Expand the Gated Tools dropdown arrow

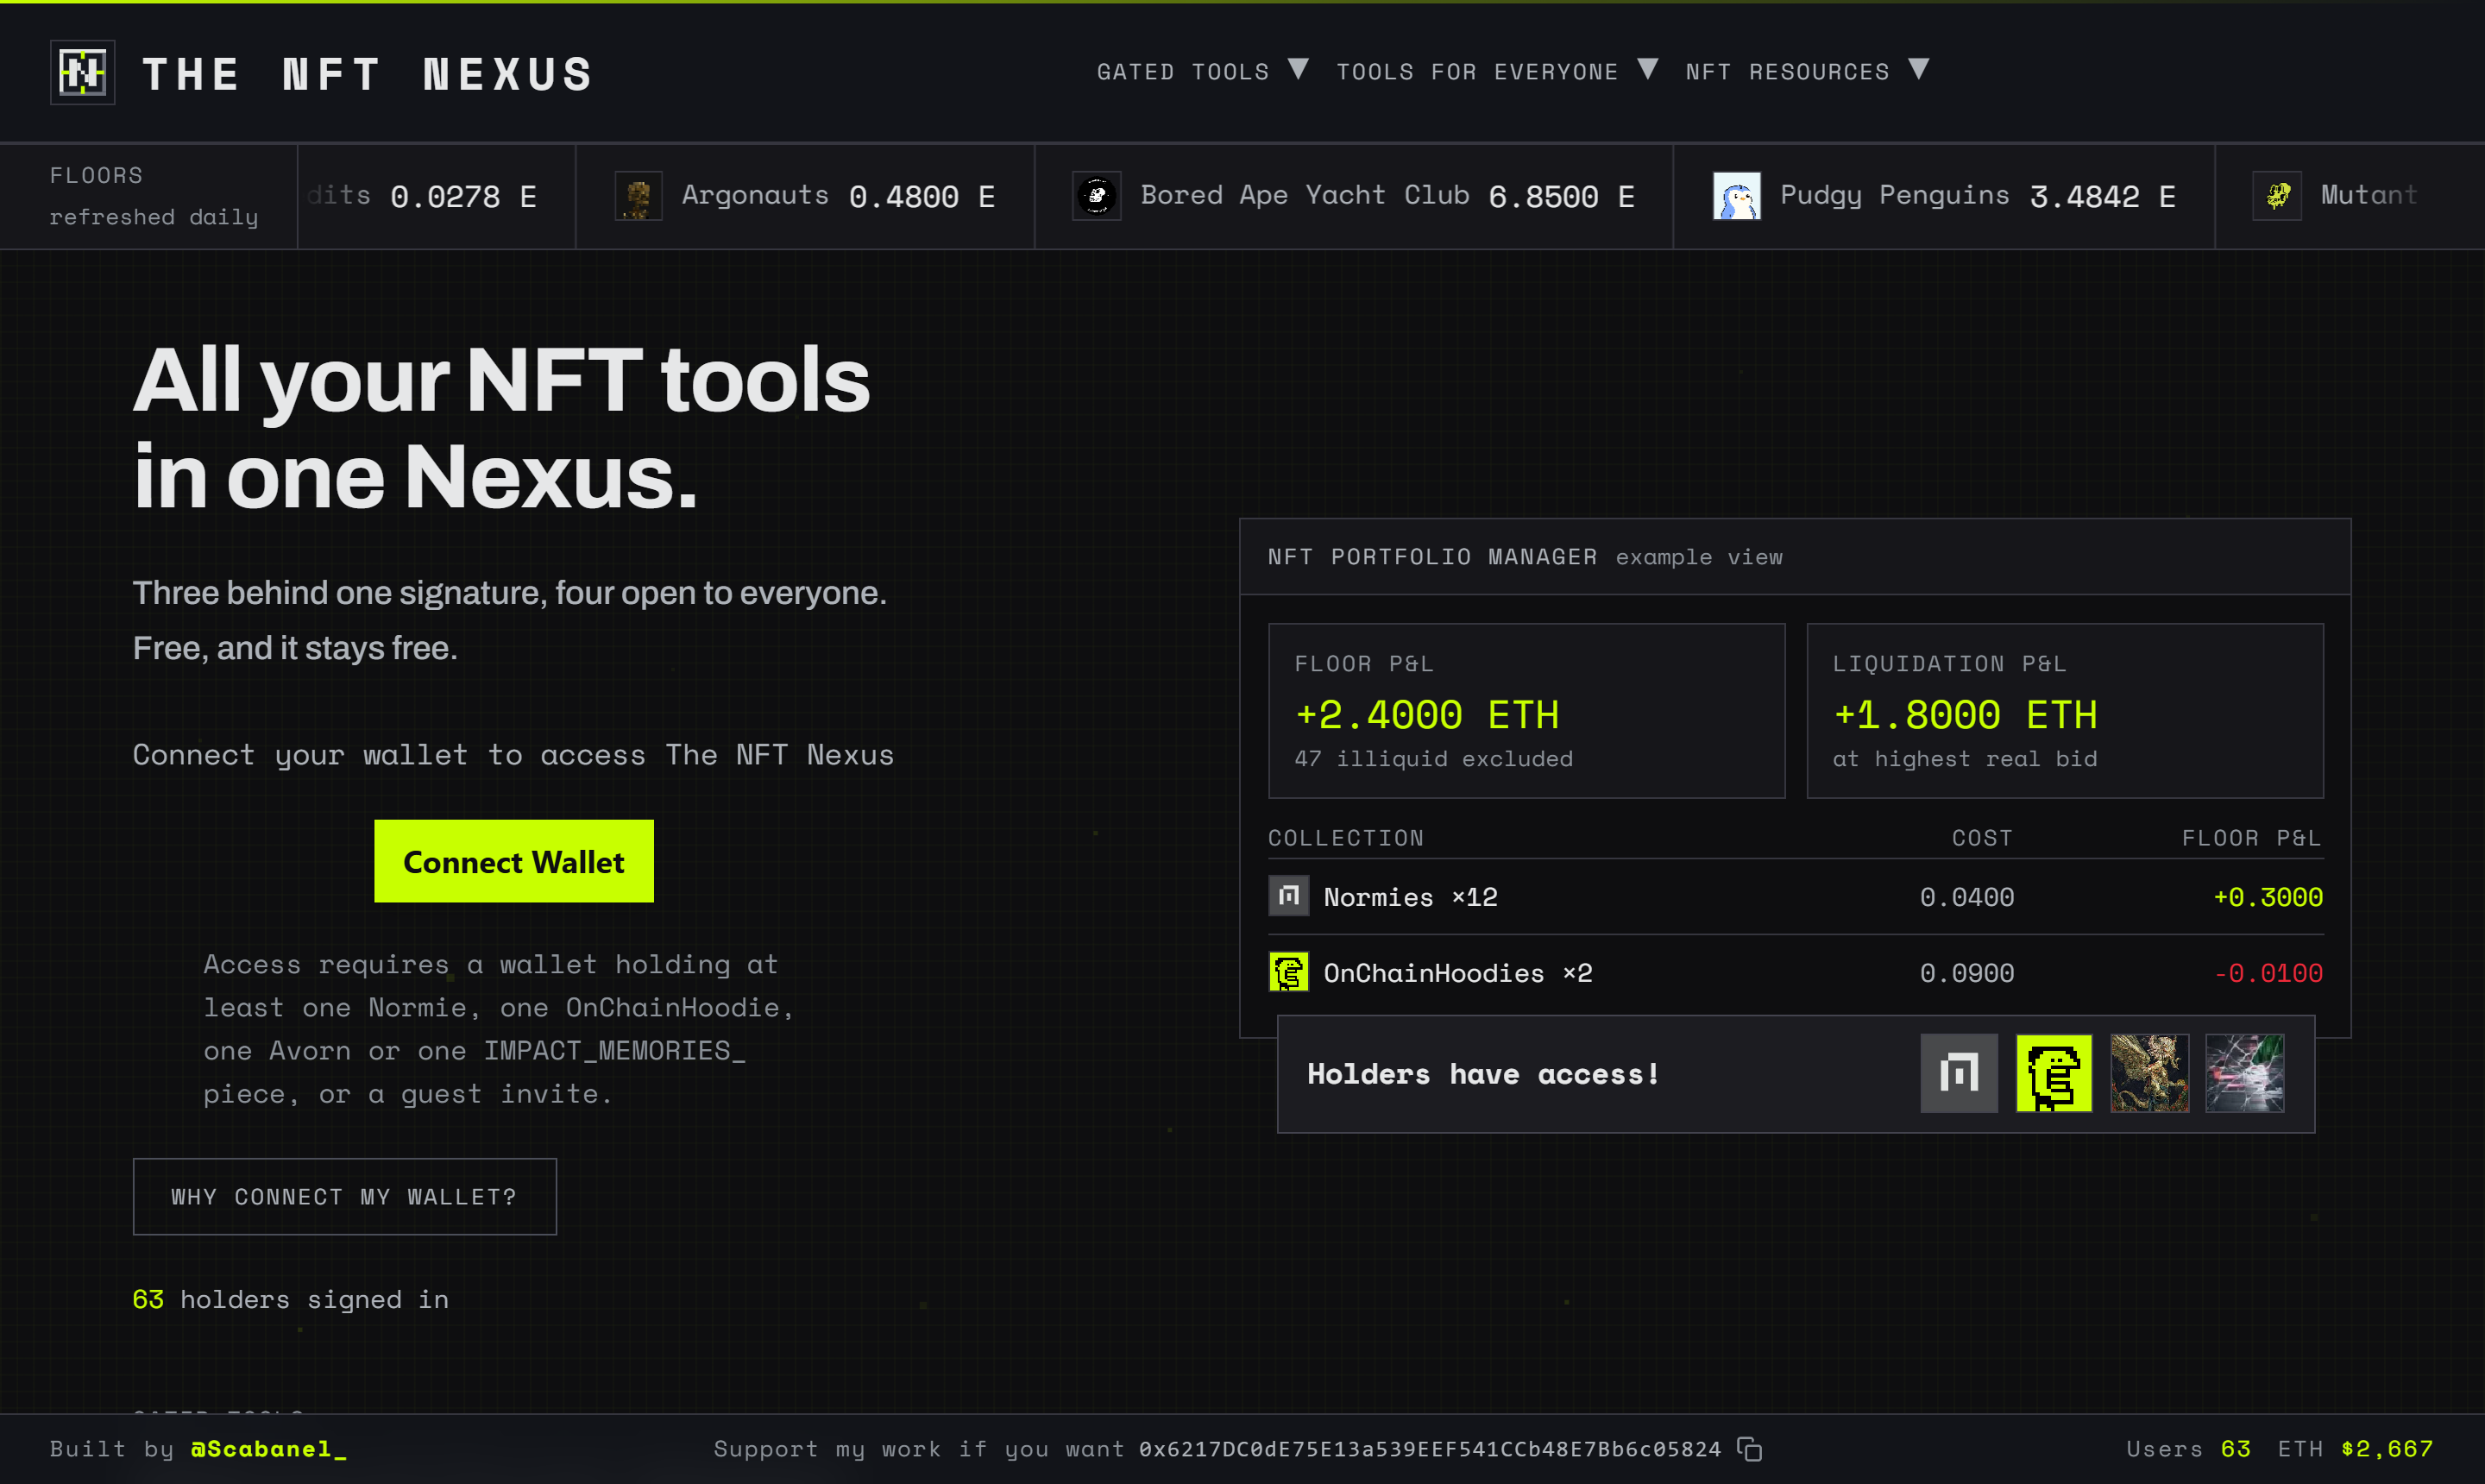(x=1298, y=69)
